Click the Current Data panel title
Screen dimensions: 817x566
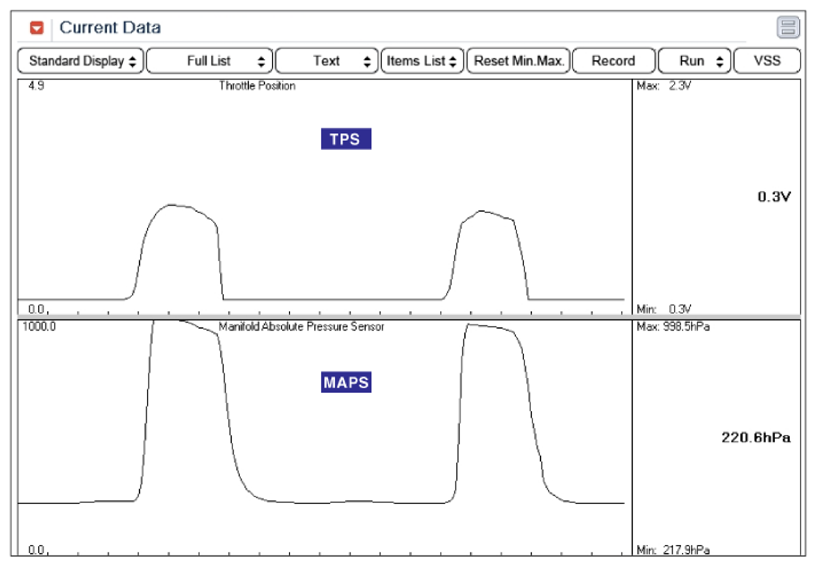pyautogui.click(x=109, y=28)
